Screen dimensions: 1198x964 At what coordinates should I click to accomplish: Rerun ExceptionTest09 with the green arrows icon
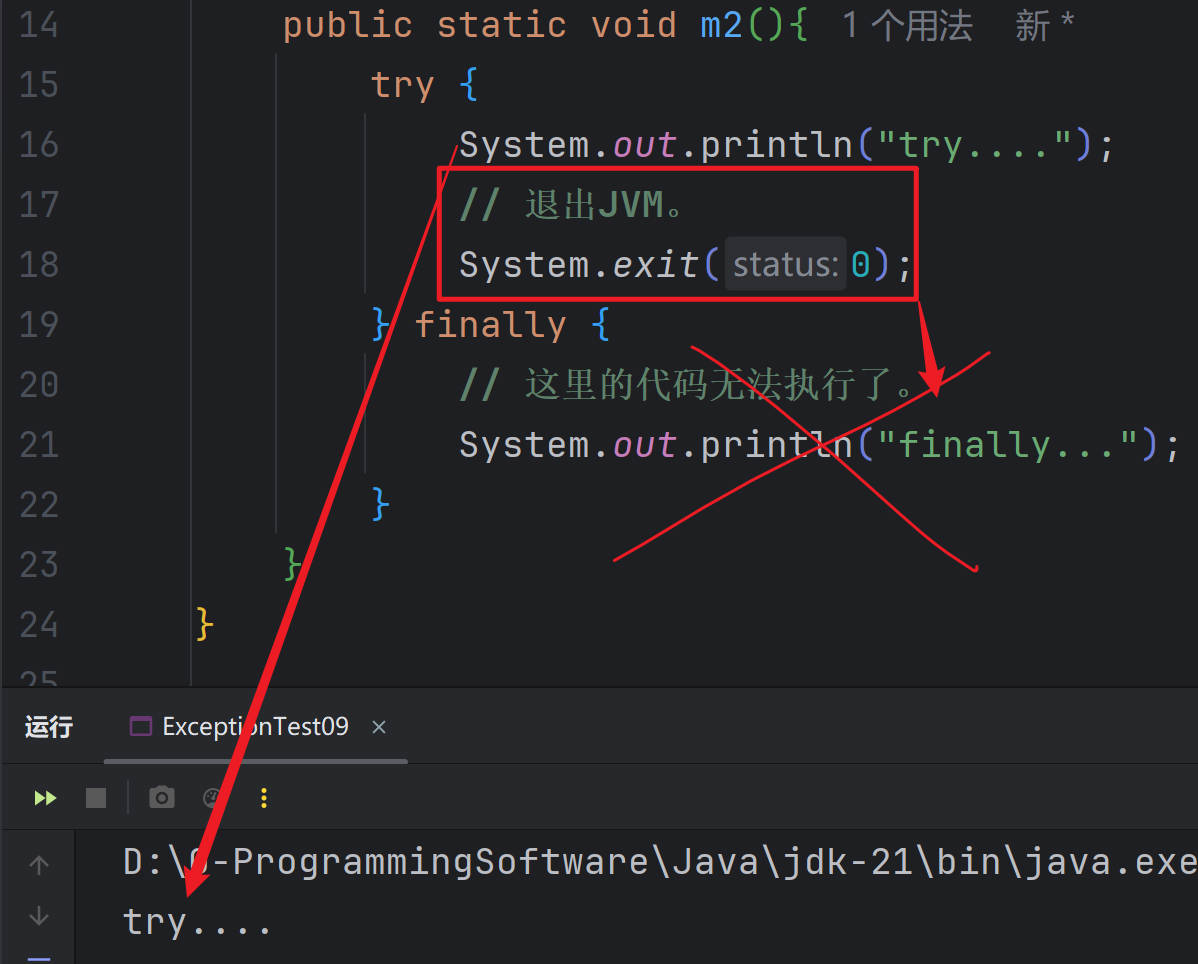click(45, 798)
